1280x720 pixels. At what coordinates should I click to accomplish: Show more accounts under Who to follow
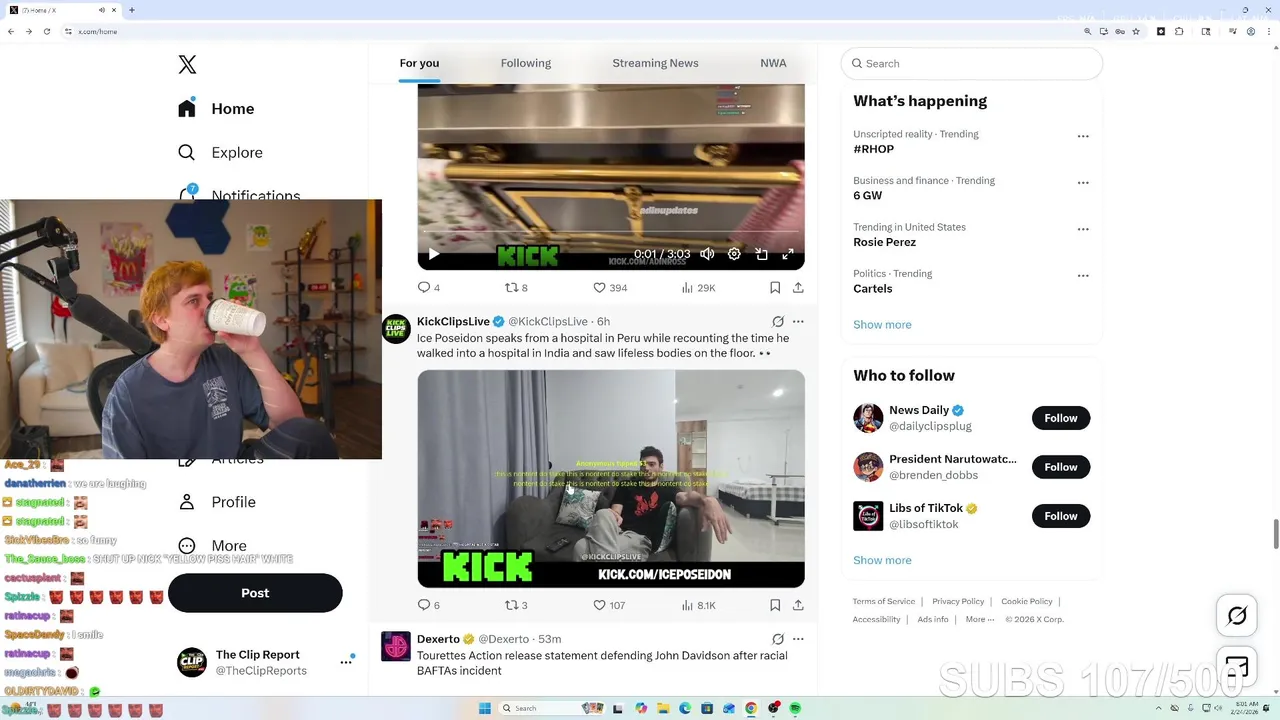(882, 561)
